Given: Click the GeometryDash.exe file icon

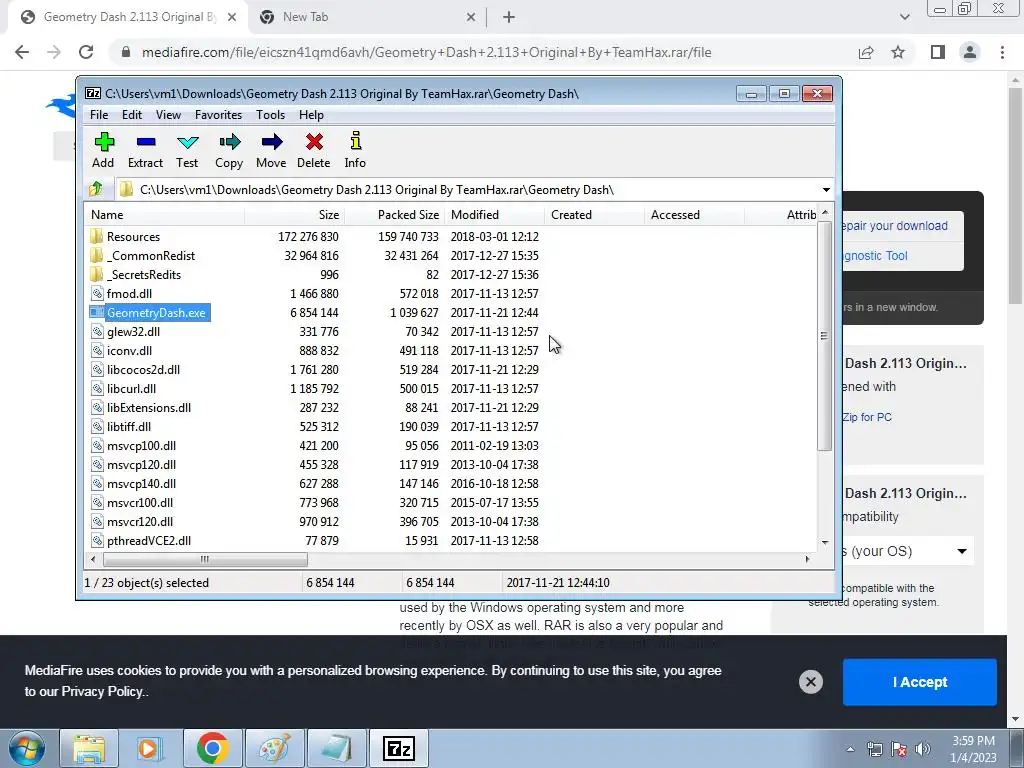Looking at the screenshot, I should [x=97, y=312].
